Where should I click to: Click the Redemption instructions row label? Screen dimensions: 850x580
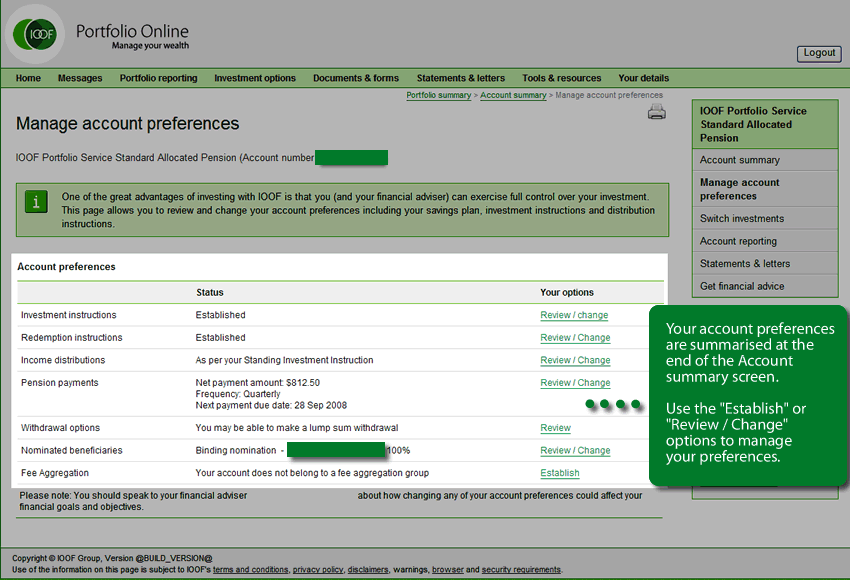pos(72,338)
